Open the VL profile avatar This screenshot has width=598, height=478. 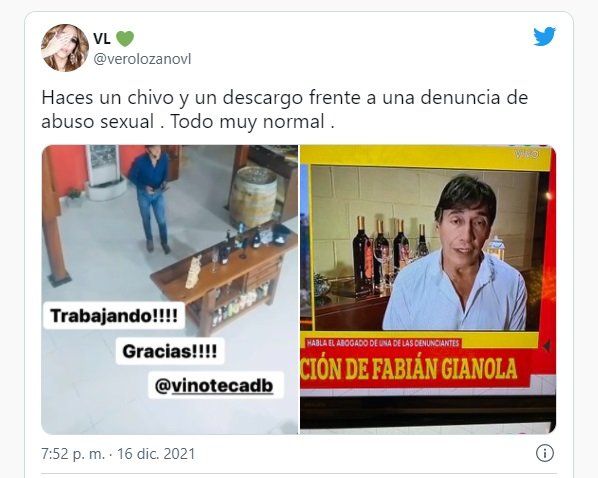pos(65,48)
